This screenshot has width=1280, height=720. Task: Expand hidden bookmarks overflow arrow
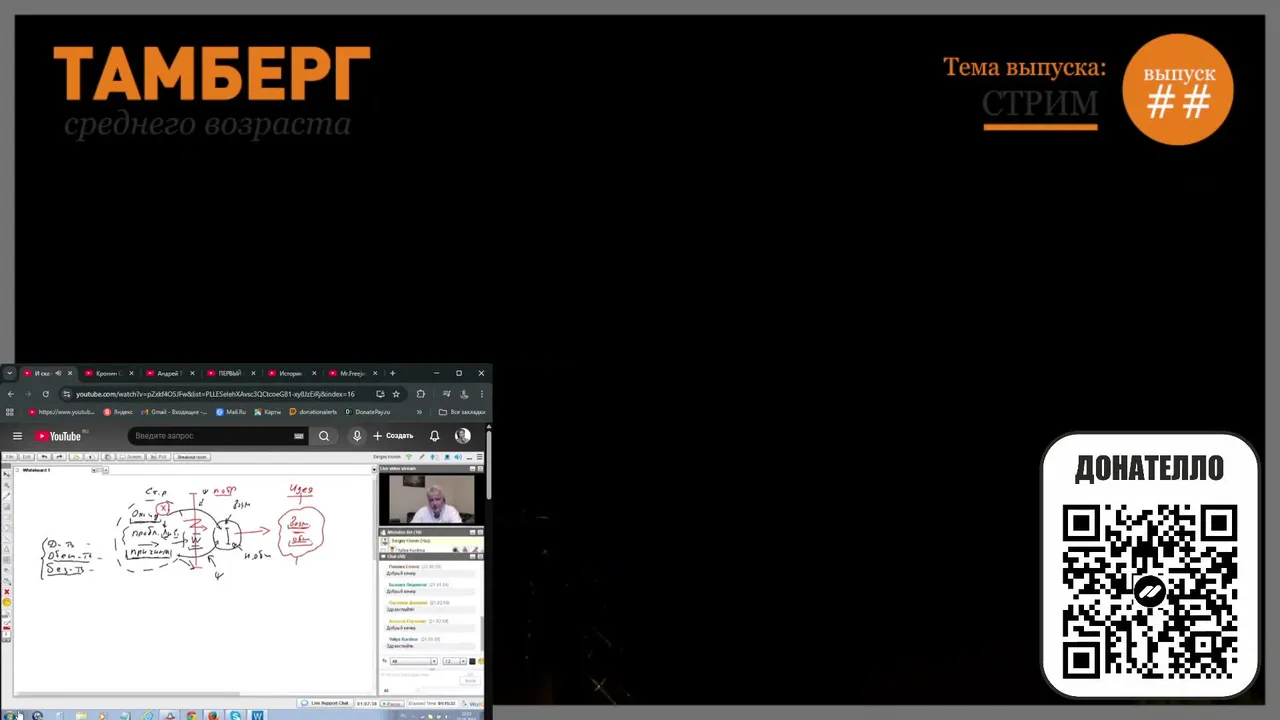419,412
